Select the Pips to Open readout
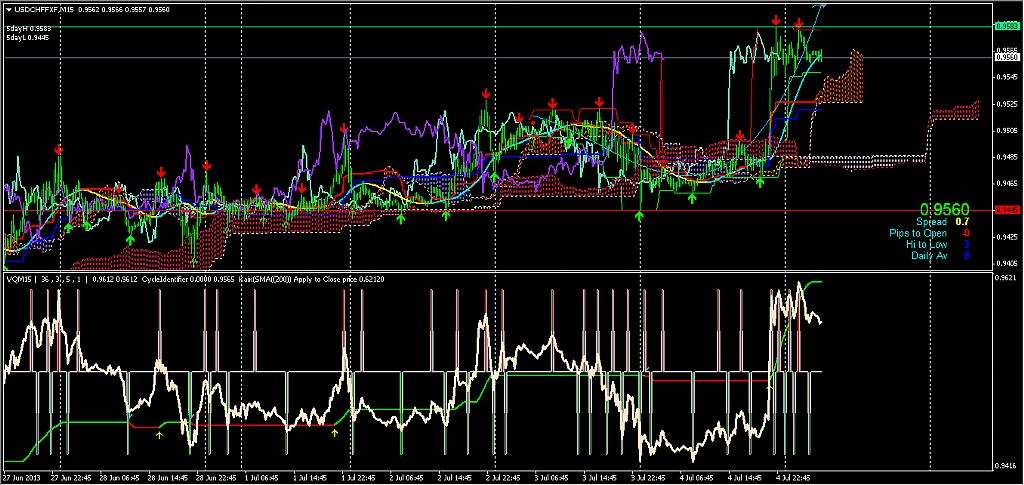Screen dimensions: 1024x485 [928, 233]
